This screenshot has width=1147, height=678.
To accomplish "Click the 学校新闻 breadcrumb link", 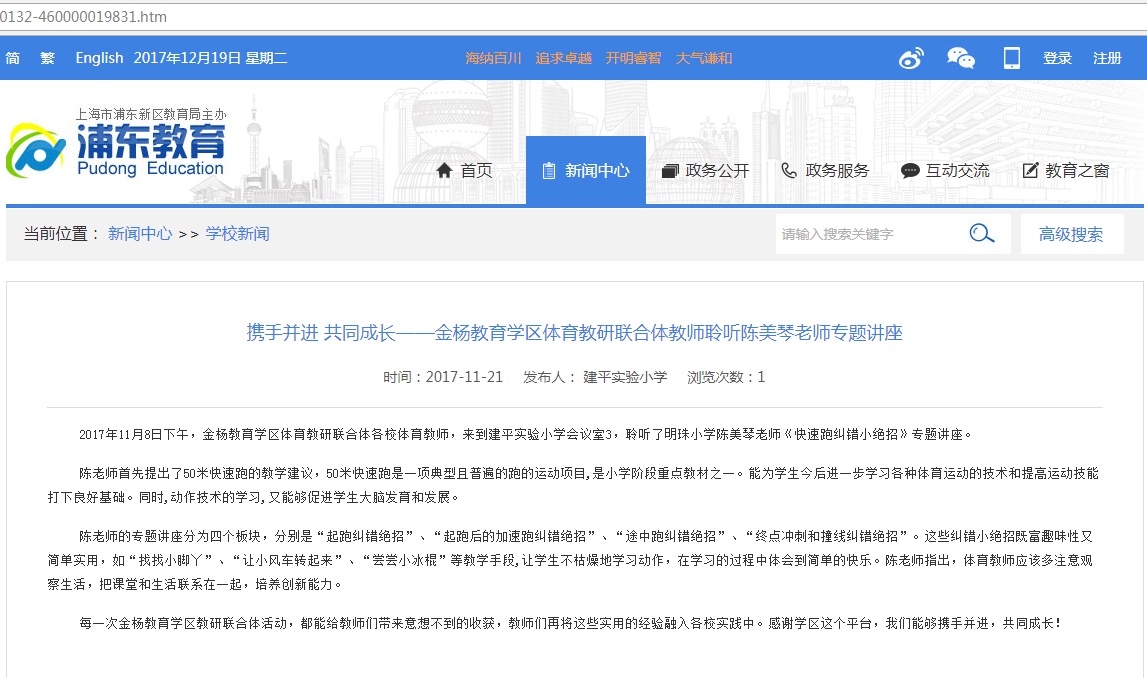I will click(237, 233).
